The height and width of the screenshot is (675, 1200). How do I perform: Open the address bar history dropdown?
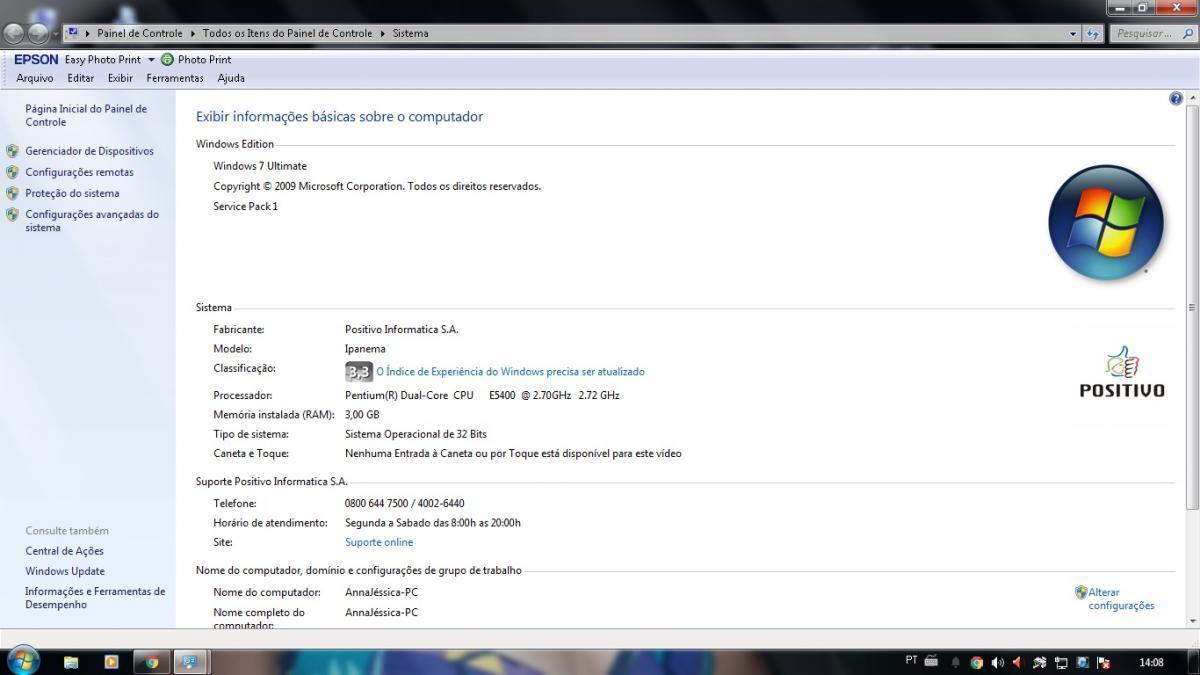tap(1075, 33)
